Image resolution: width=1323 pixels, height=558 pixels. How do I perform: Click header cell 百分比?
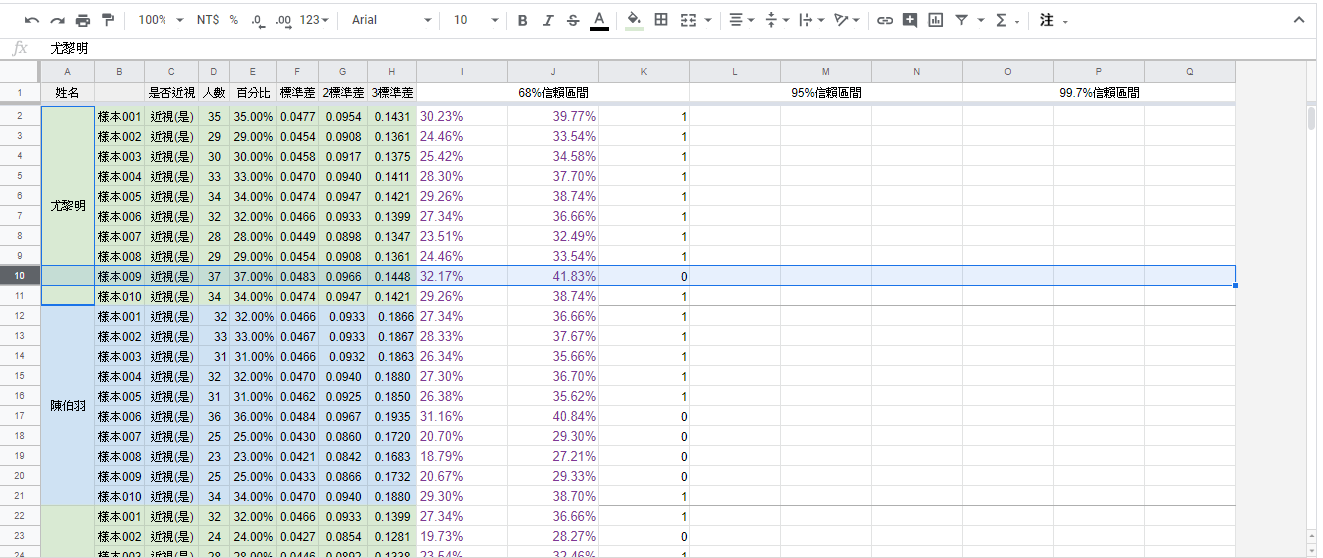(252, 92)
